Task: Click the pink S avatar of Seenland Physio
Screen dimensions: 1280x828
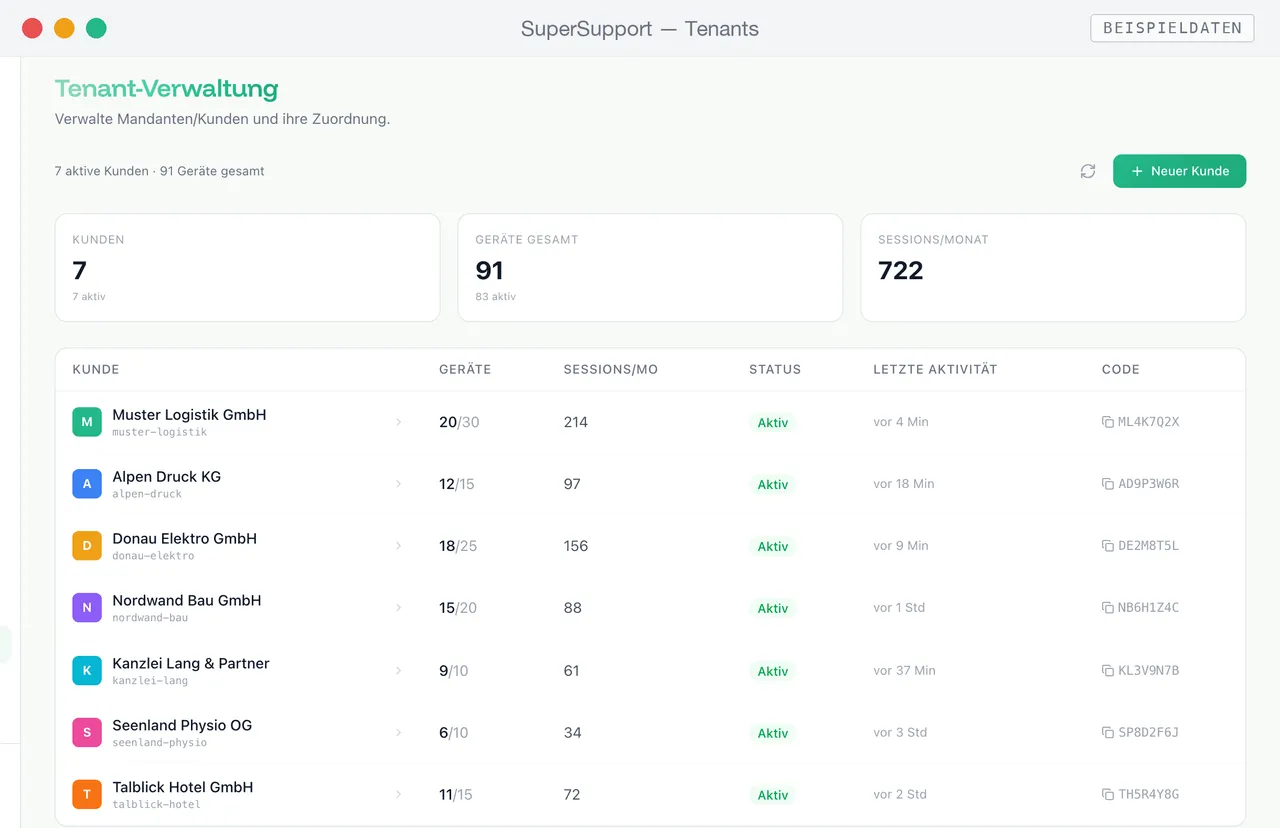Action: 87,733
